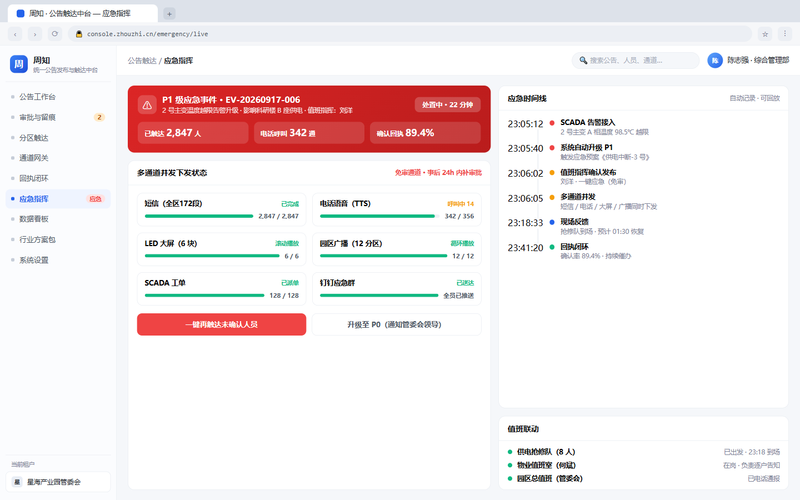Click 升级至 P0 button

pyautogui.click(x=396, y=324)
